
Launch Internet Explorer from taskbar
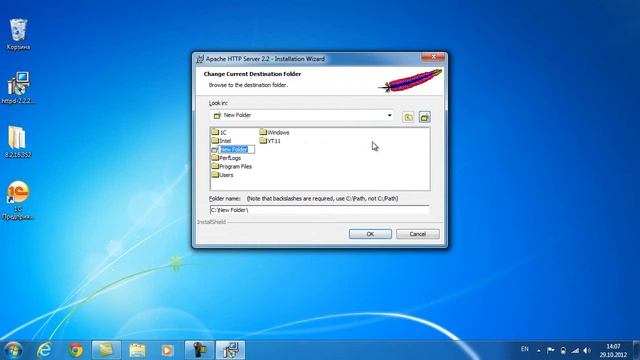[x=44, y=350]
